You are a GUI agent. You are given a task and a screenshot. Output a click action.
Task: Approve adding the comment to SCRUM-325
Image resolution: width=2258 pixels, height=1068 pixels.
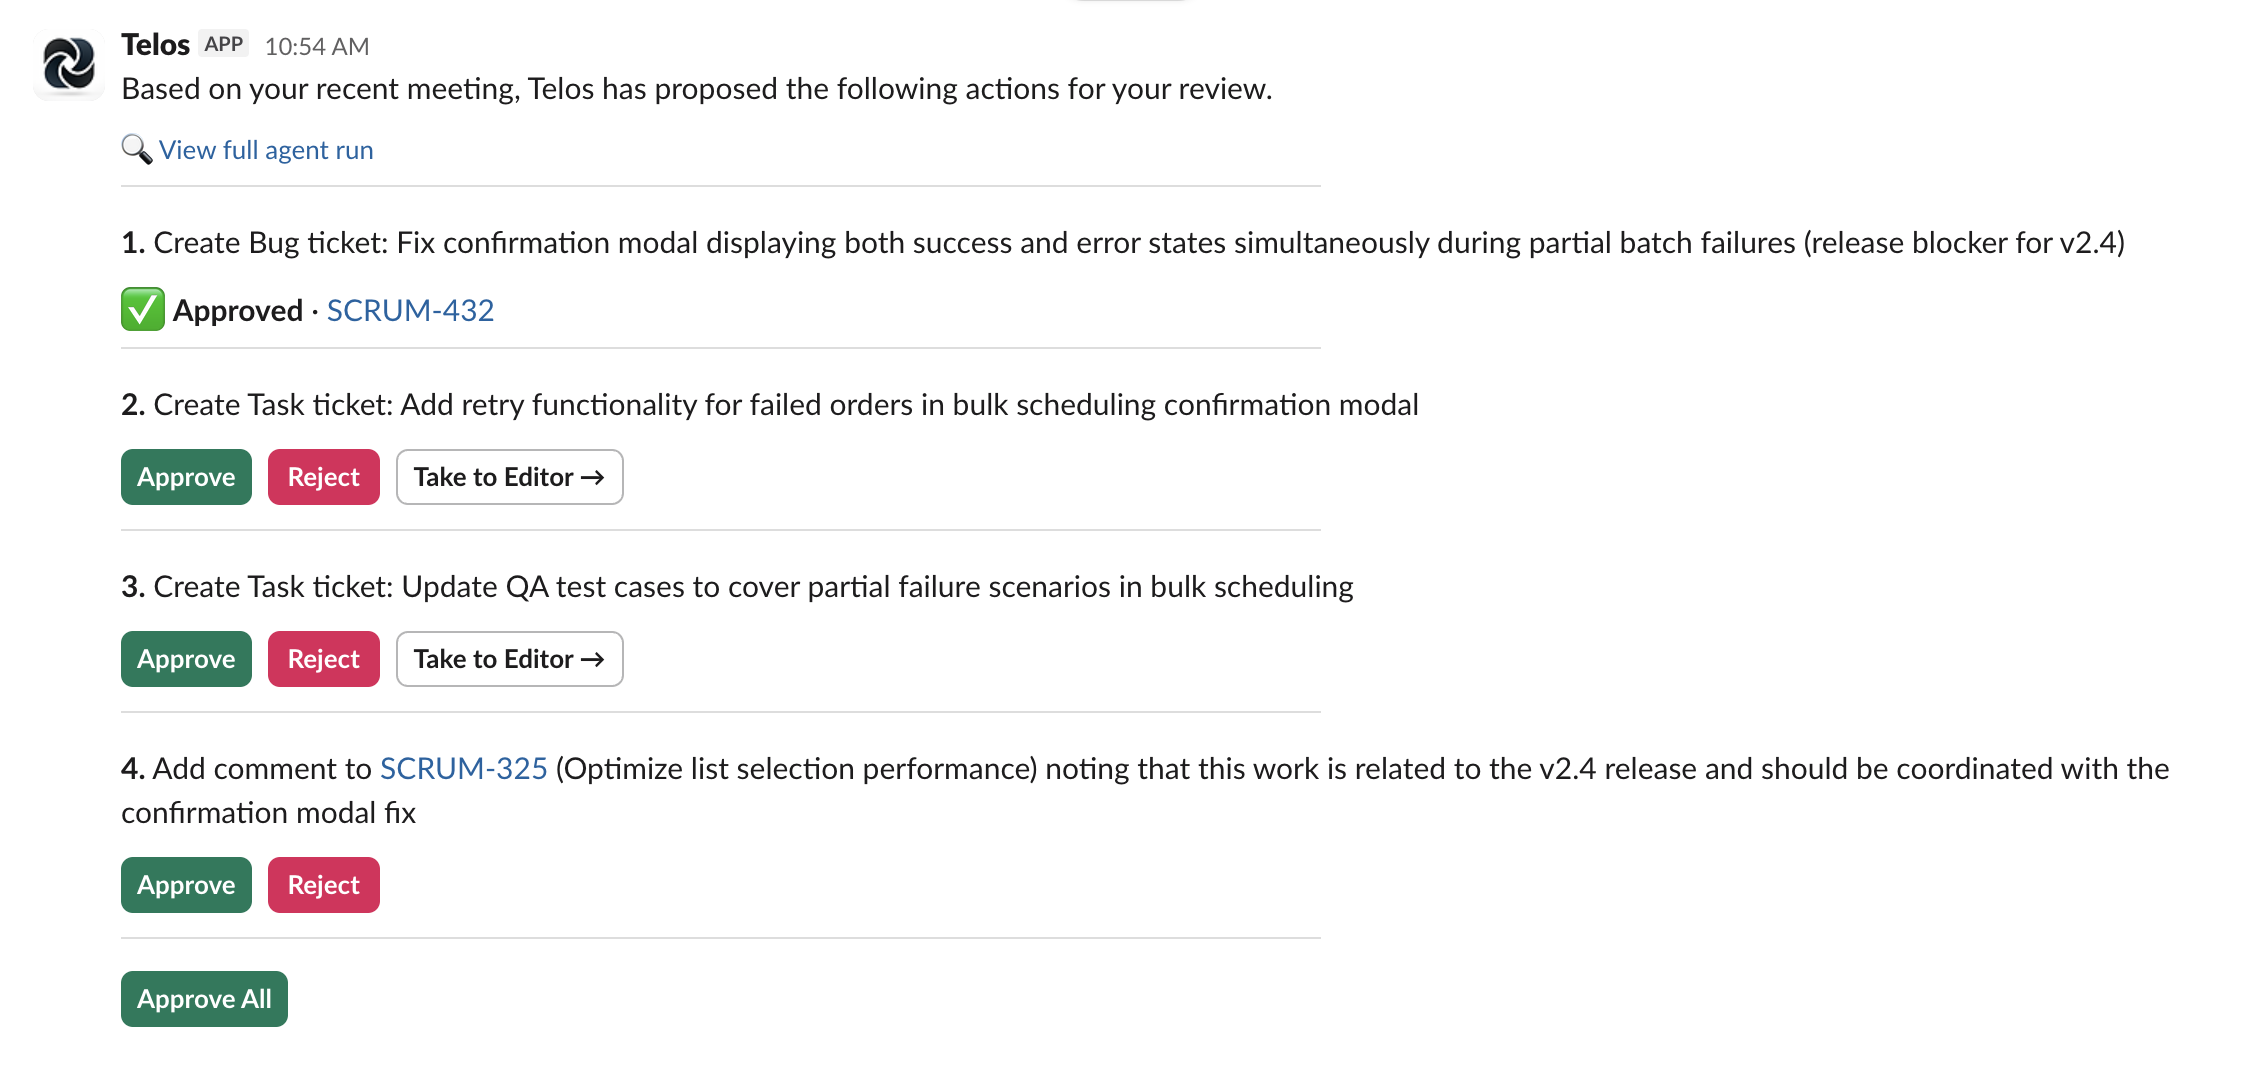(186, 885)
